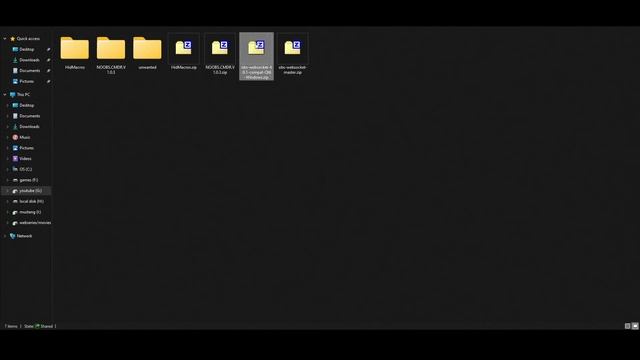The width and height of the screenshot is (640, 360).
Task: Open the games (F:) drive
Action: click(x=25, y=180)
